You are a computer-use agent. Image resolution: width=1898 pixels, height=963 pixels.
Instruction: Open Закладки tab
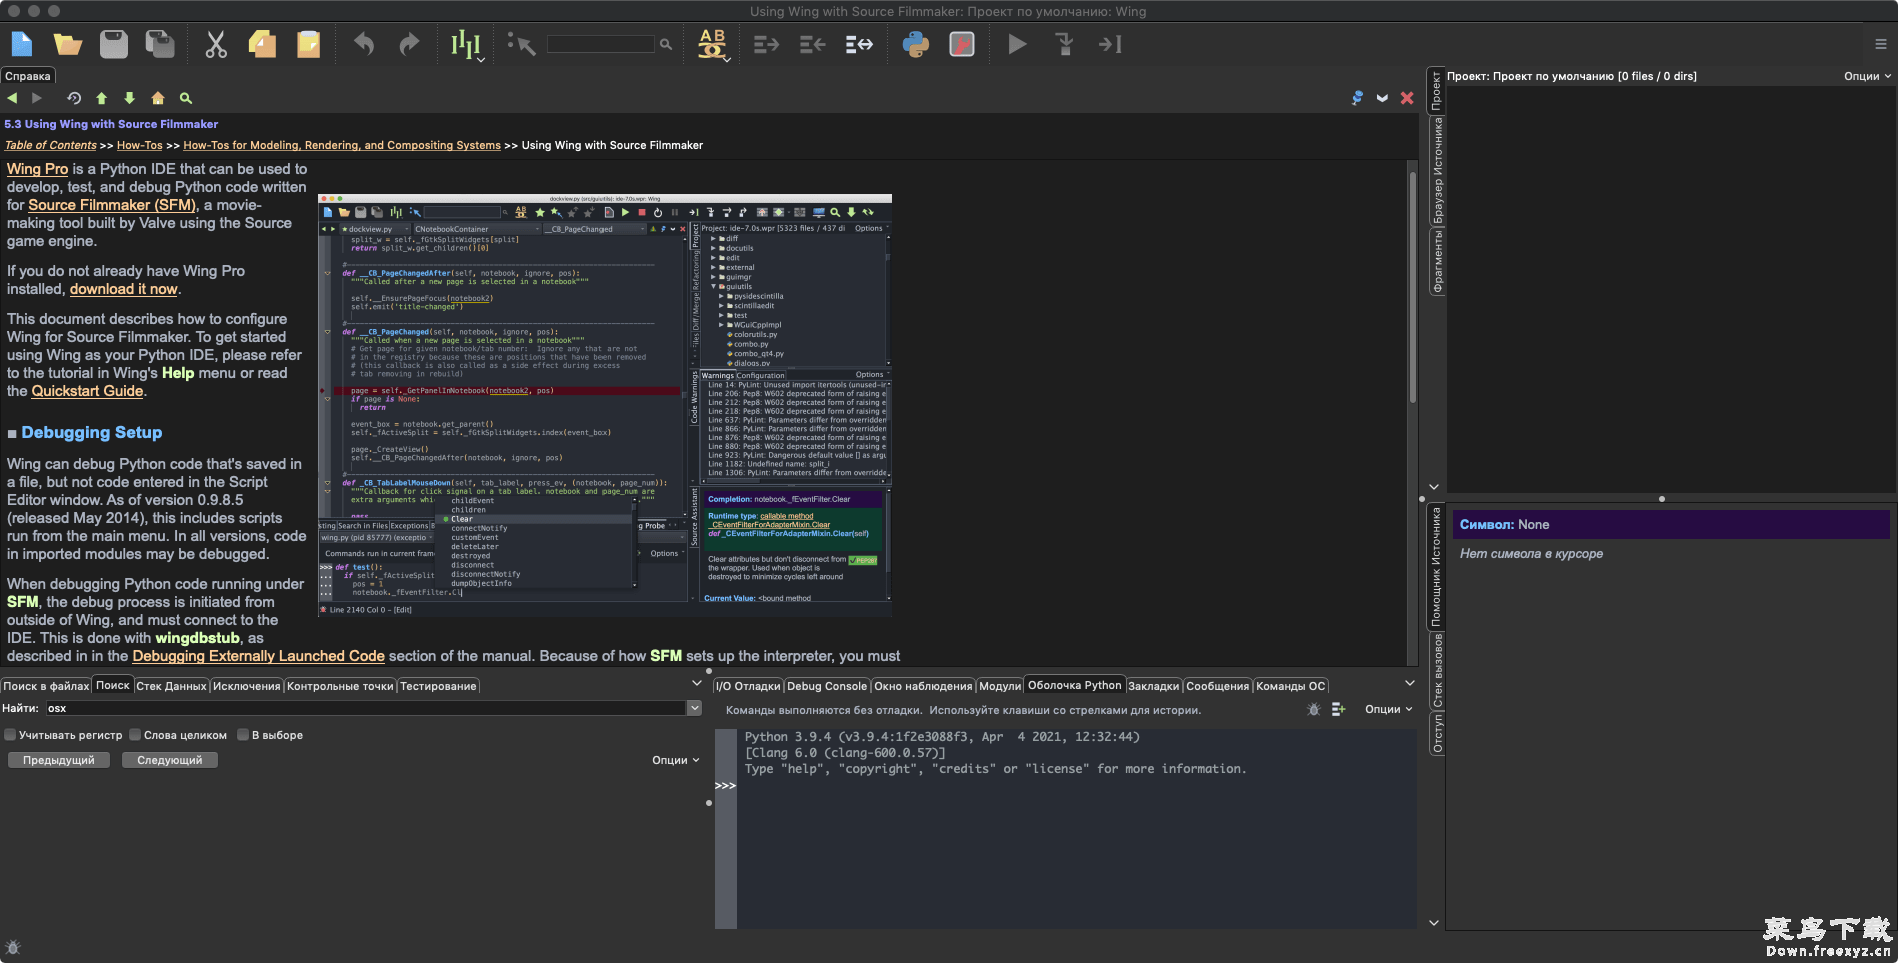[1154, 686]
